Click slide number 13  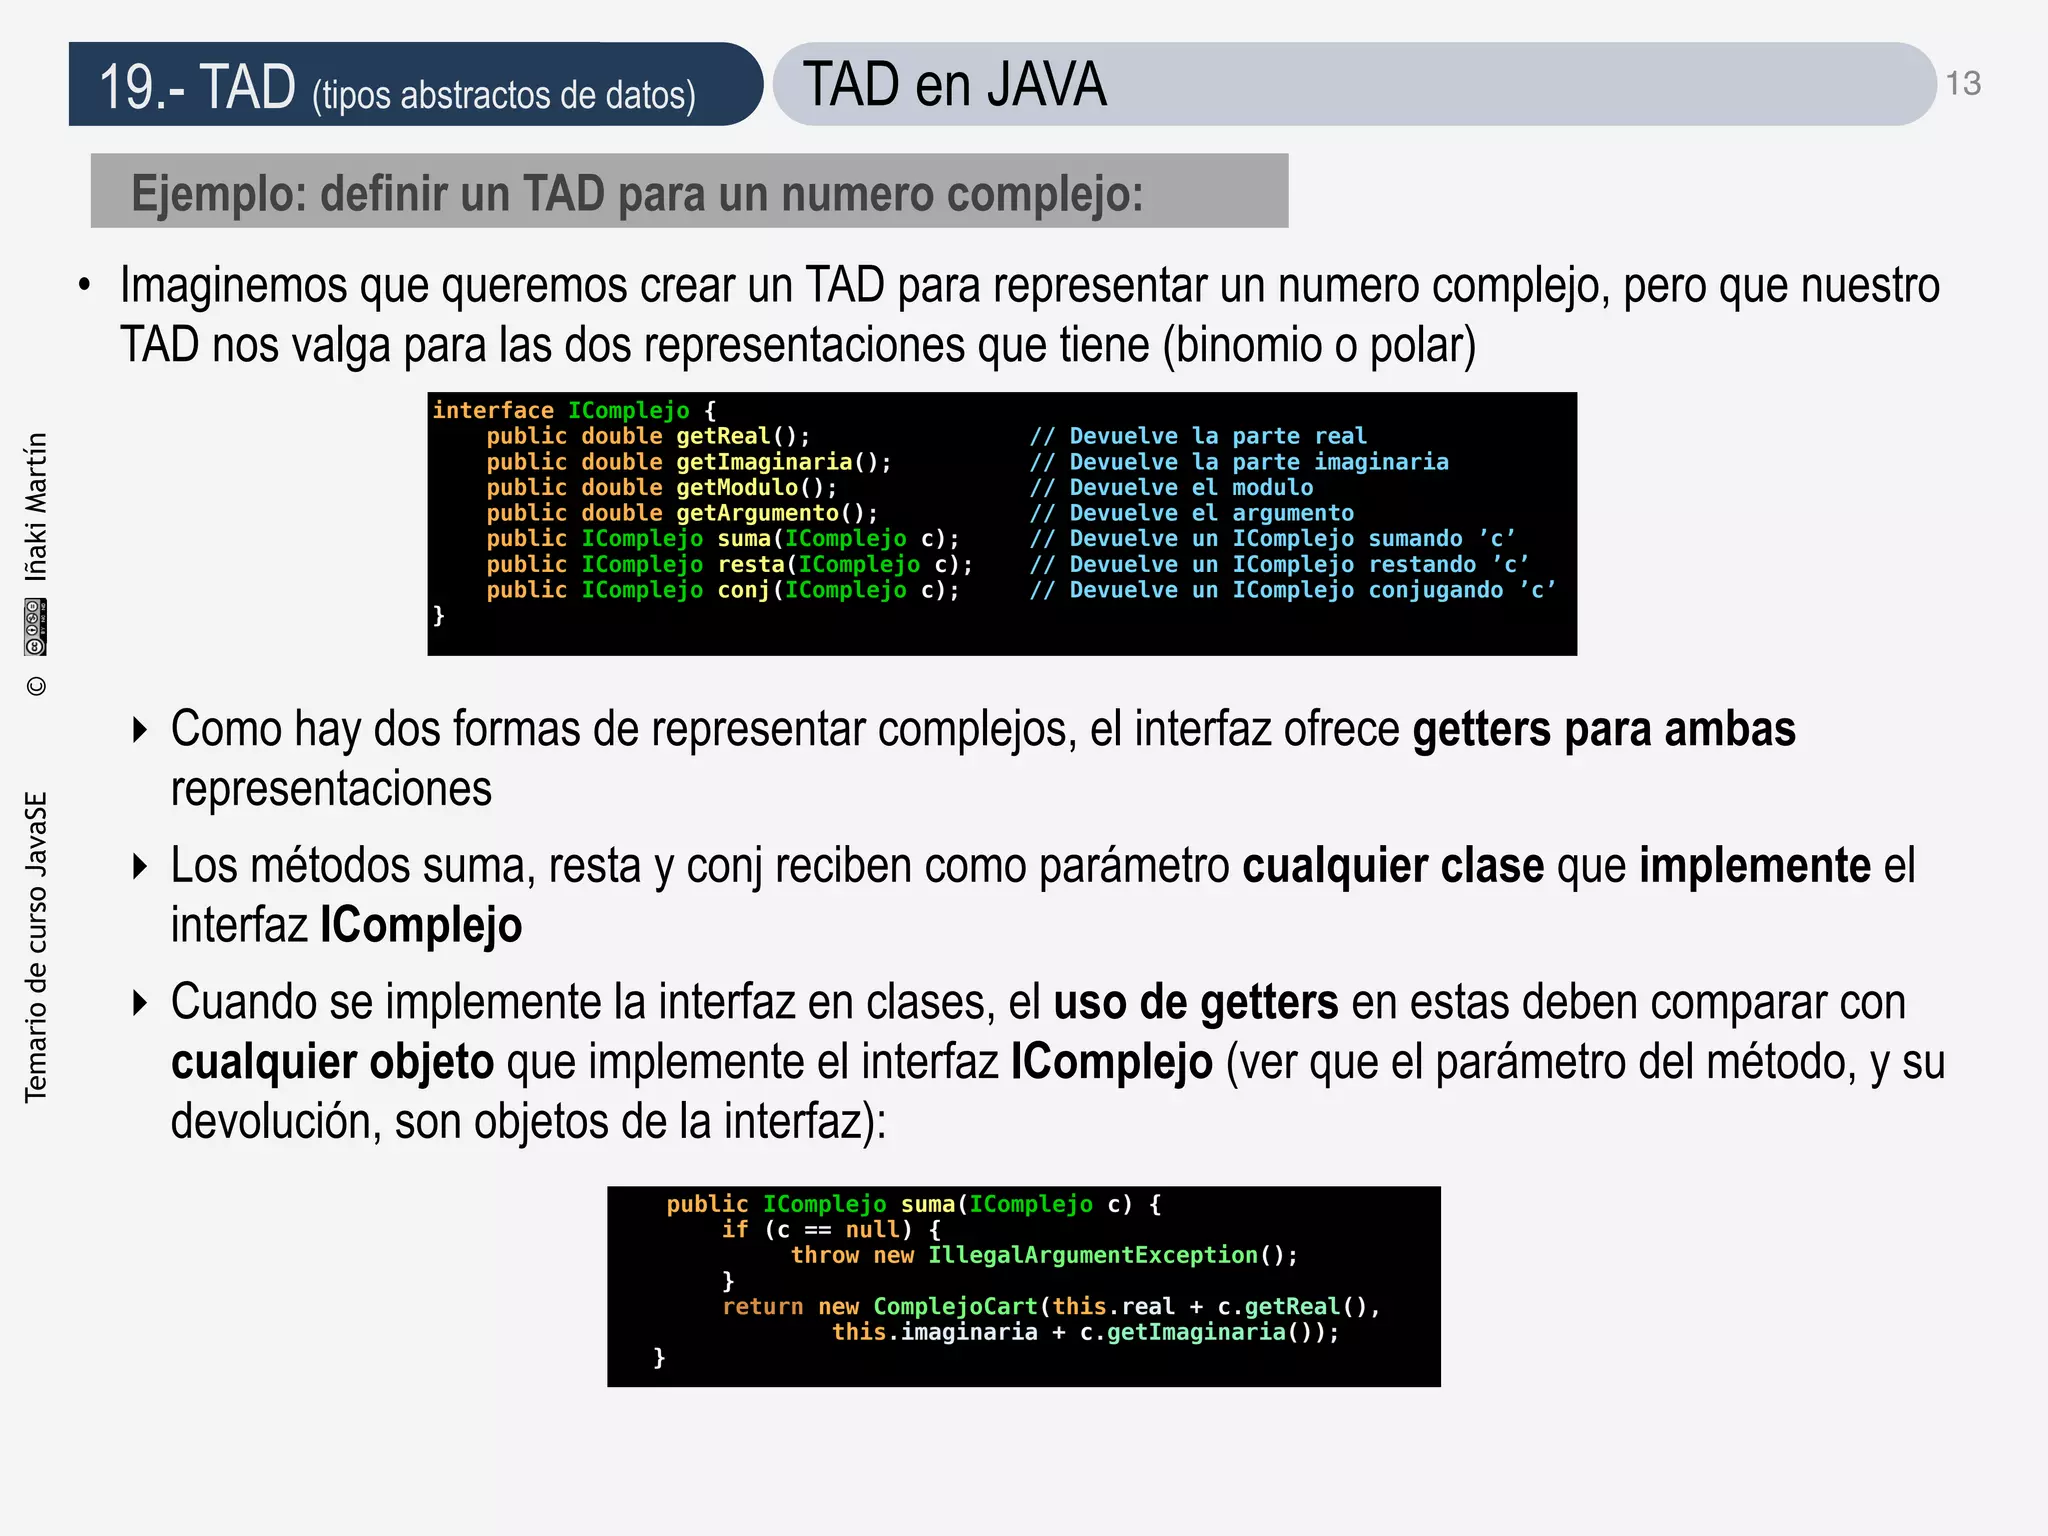[x=1963, y=83]
